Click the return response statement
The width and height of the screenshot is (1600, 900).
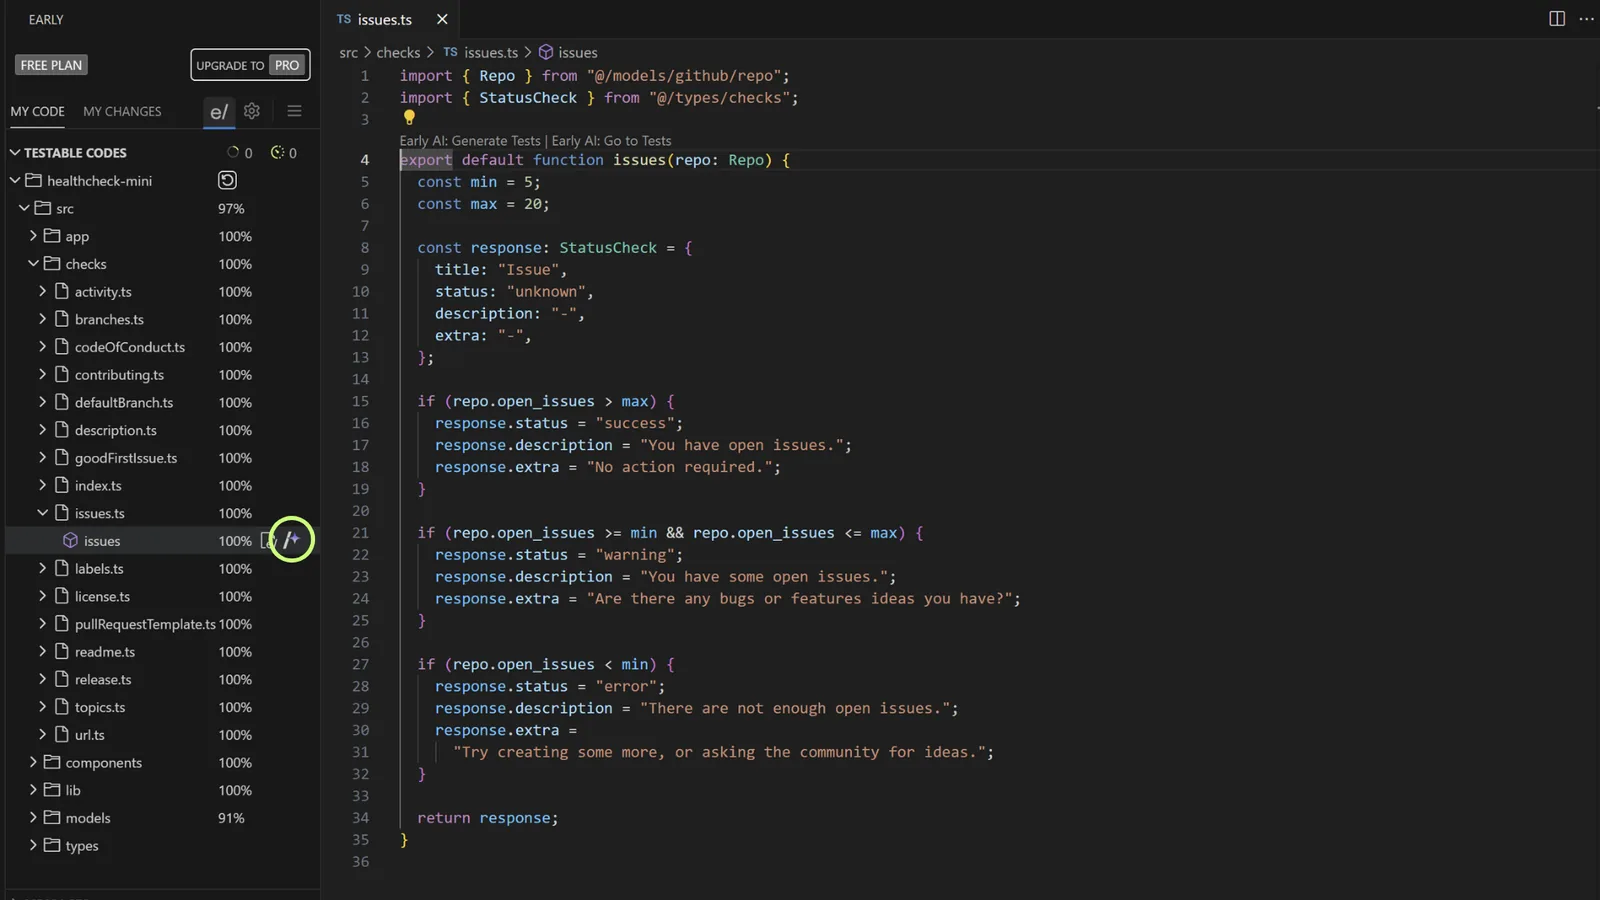click(488, 818)
